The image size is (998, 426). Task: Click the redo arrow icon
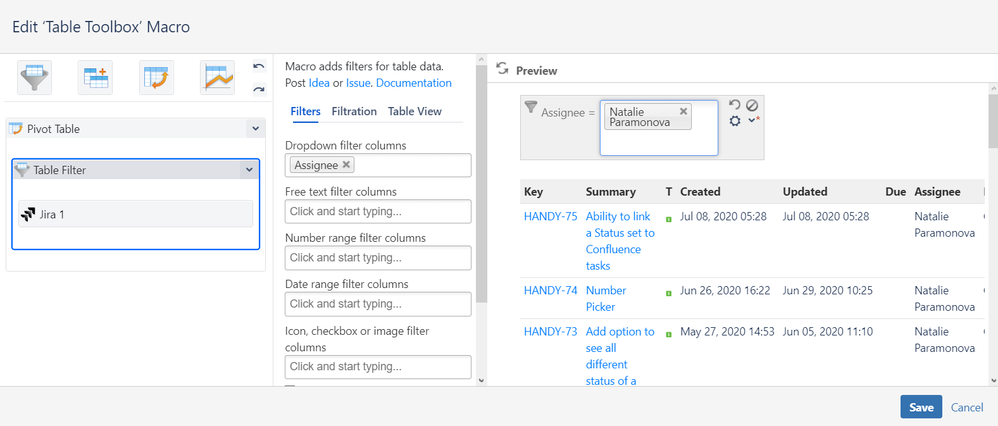258,89
